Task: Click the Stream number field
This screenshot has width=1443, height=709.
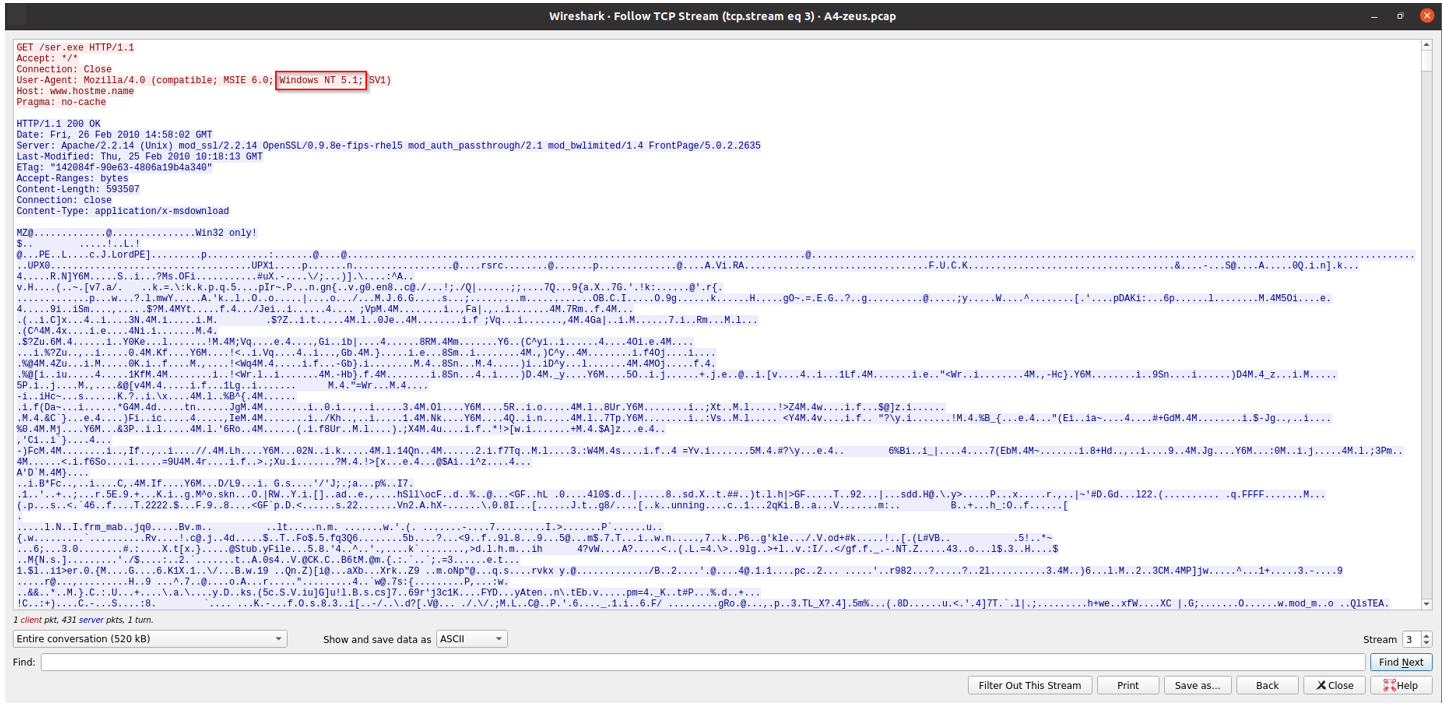Action: (x=1410, y=639)
